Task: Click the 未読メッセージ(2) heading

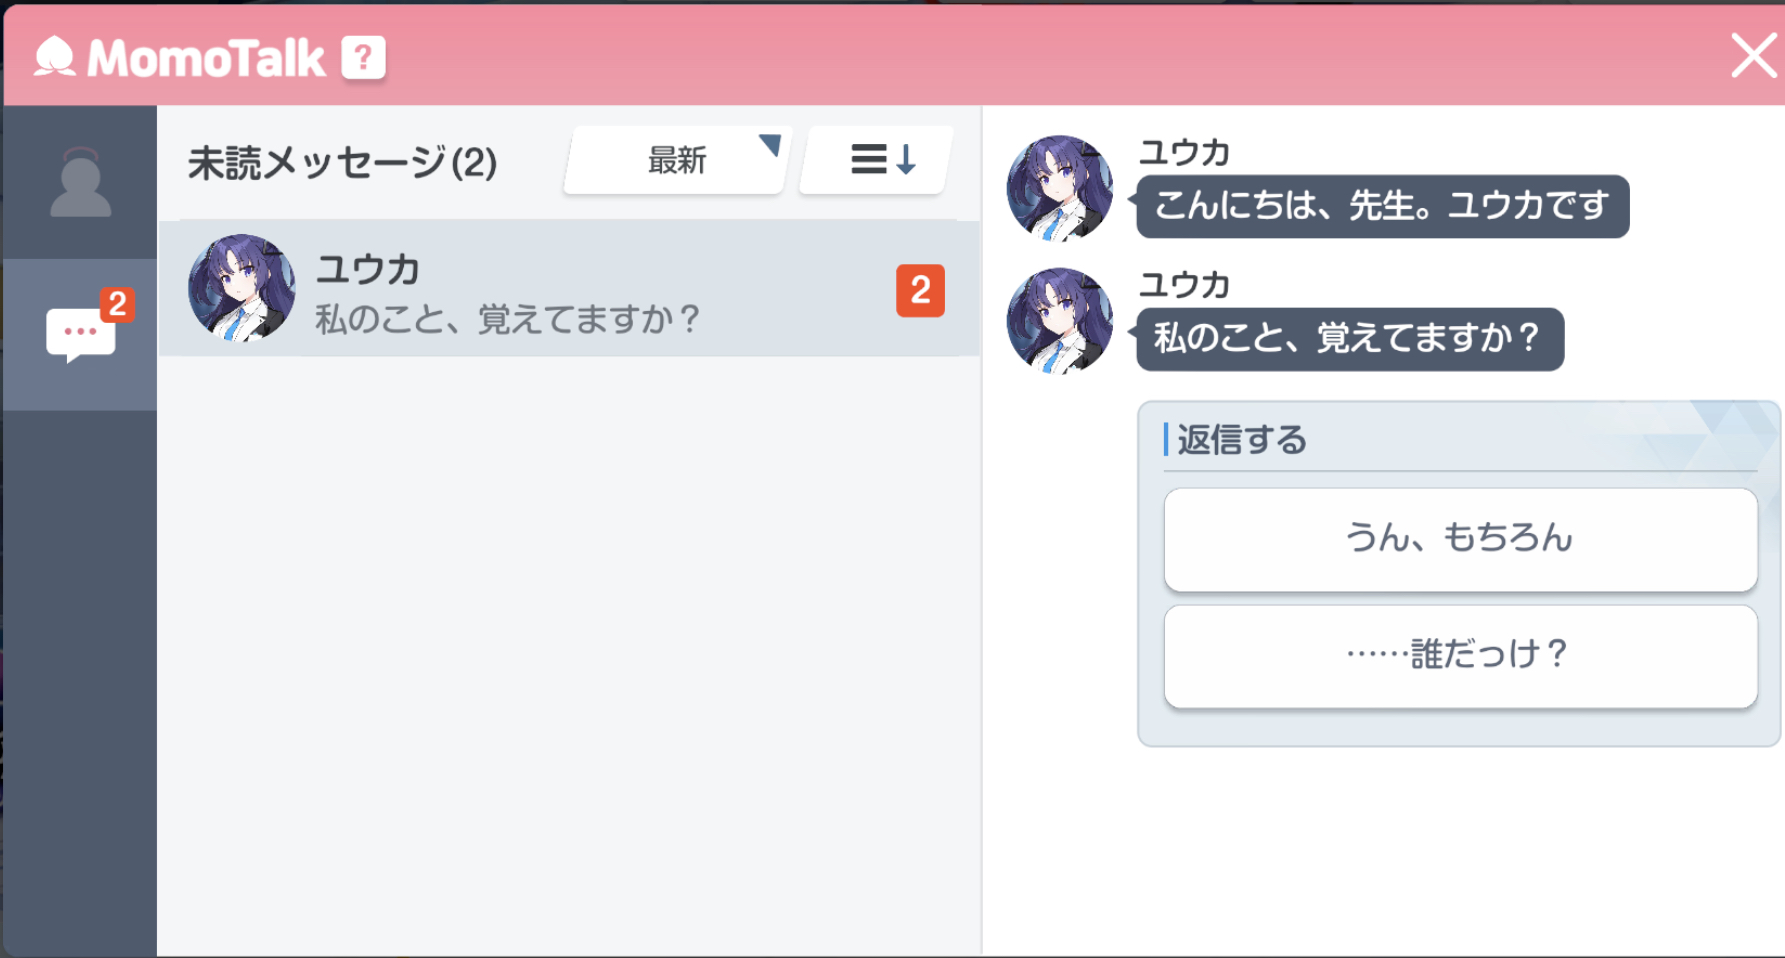Action: click(343, 162)
